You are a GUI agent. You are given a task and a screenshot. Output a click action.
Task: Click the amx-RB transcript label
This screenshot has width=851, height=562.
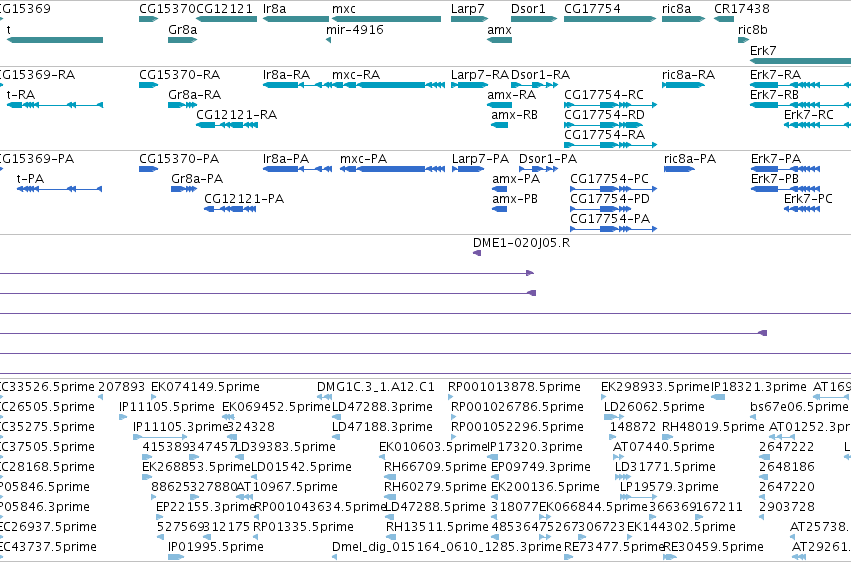tap(515, 115)
